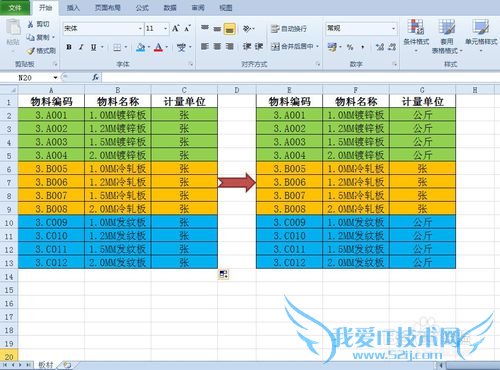Open the Font Color dropdown arrow
Image resolution: width=500 pixels, height=370 pixels.
pos(167,47)
